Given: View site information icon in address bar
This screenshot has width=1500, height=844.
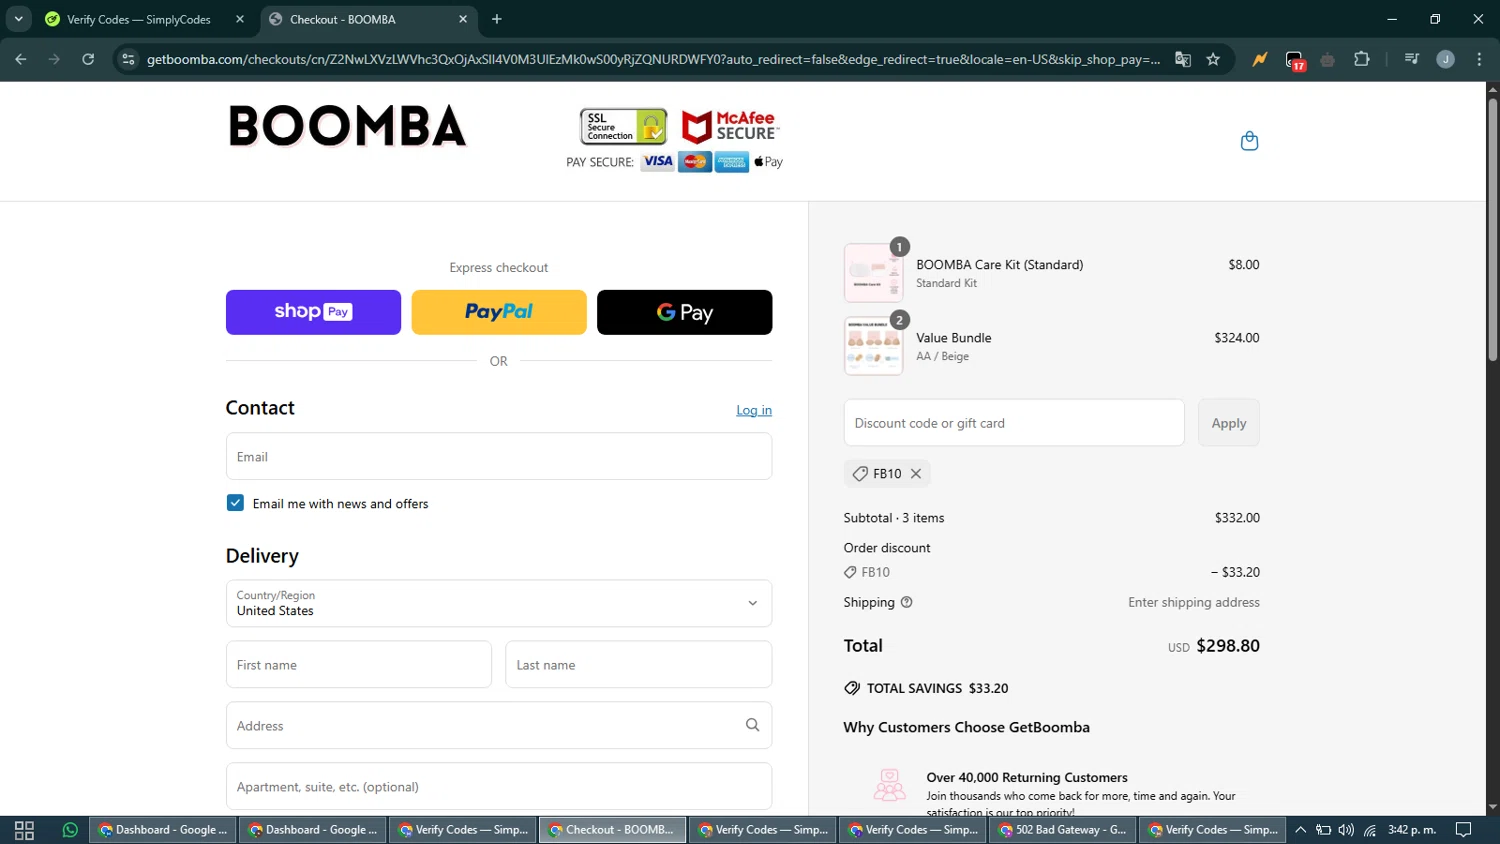Looking at the screenshot, I should [128, 59].
